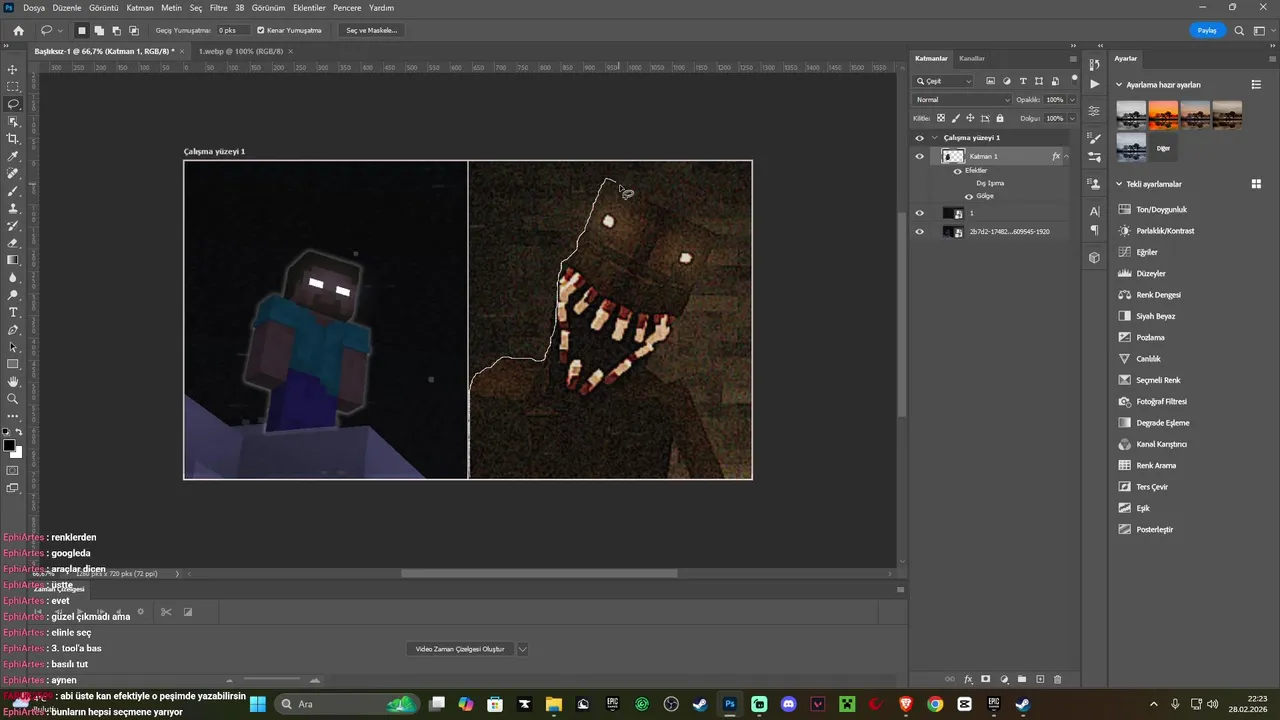Click the Geçiş Yumuşatma input field
The image size is (1280, 720).
(x=233, y=31)
